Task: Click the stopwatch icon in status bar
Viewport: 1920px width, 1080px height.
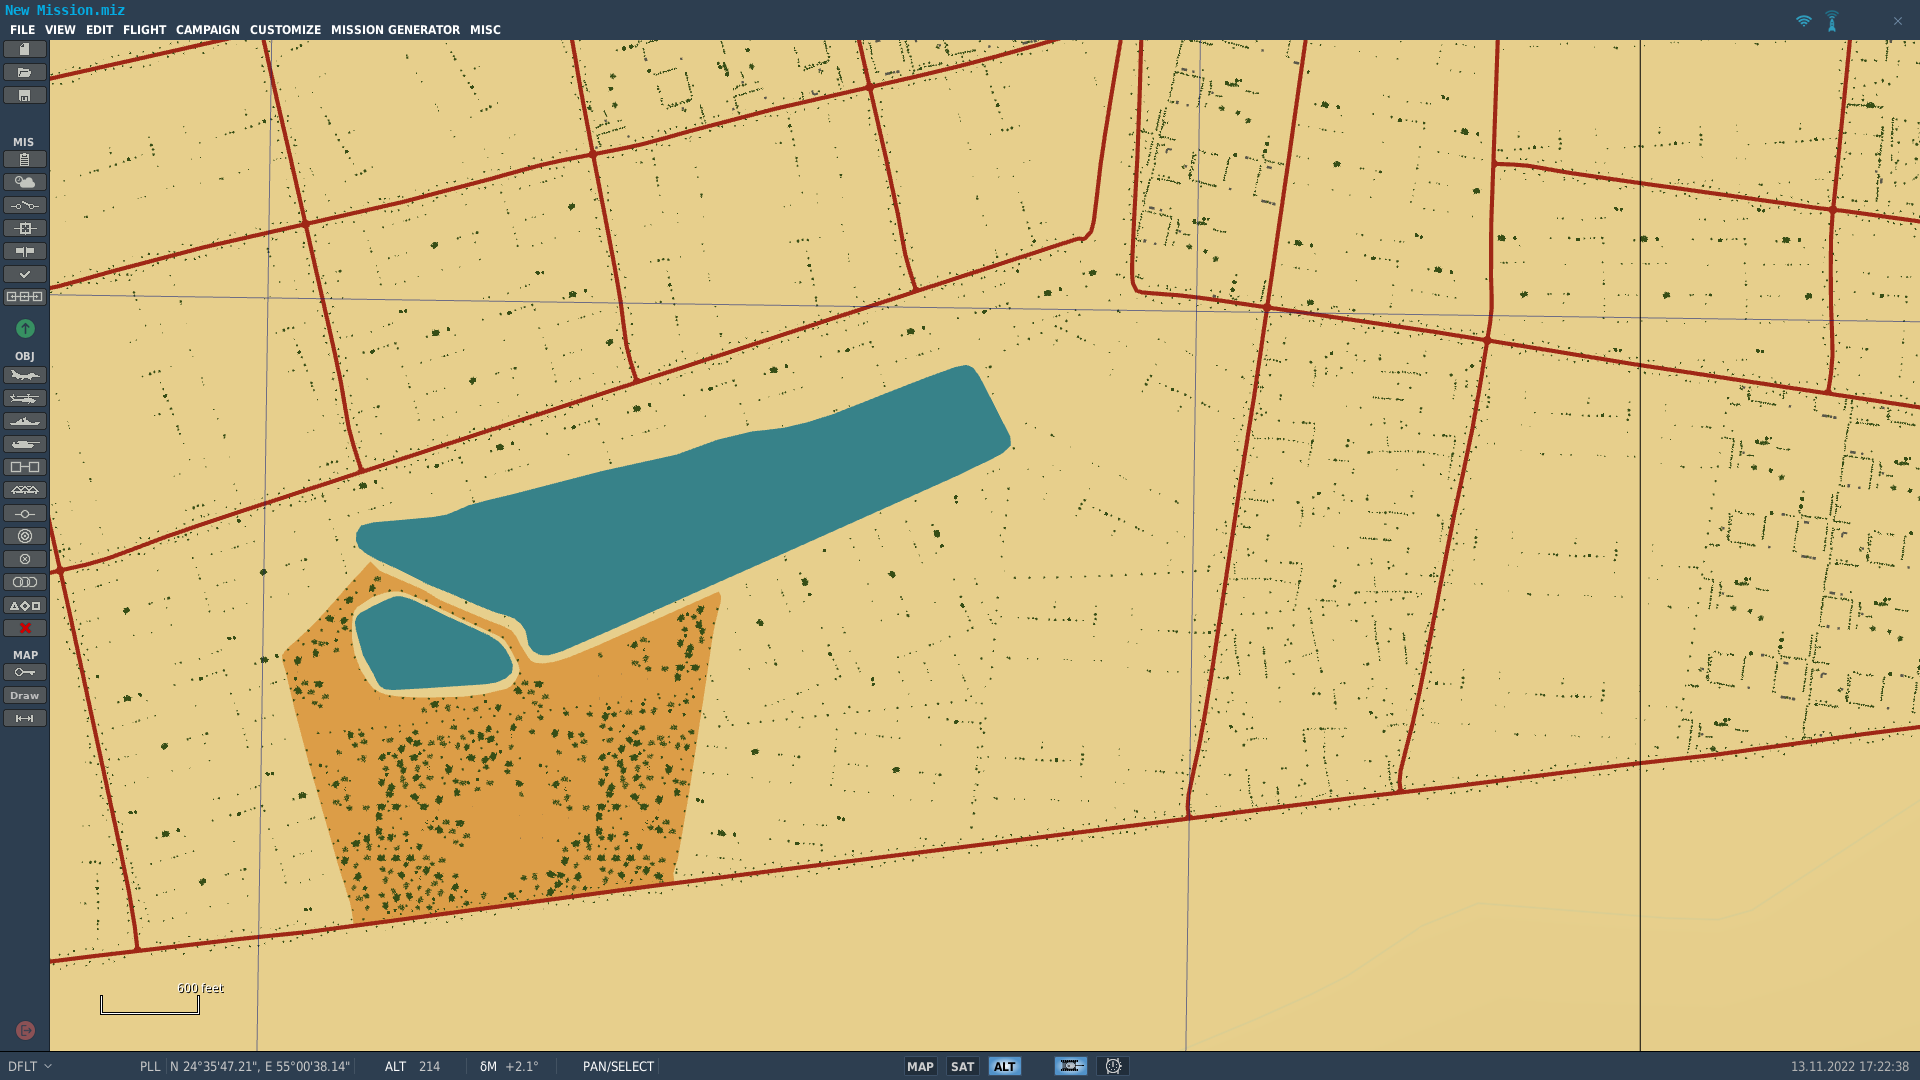Action: 1113,1067
